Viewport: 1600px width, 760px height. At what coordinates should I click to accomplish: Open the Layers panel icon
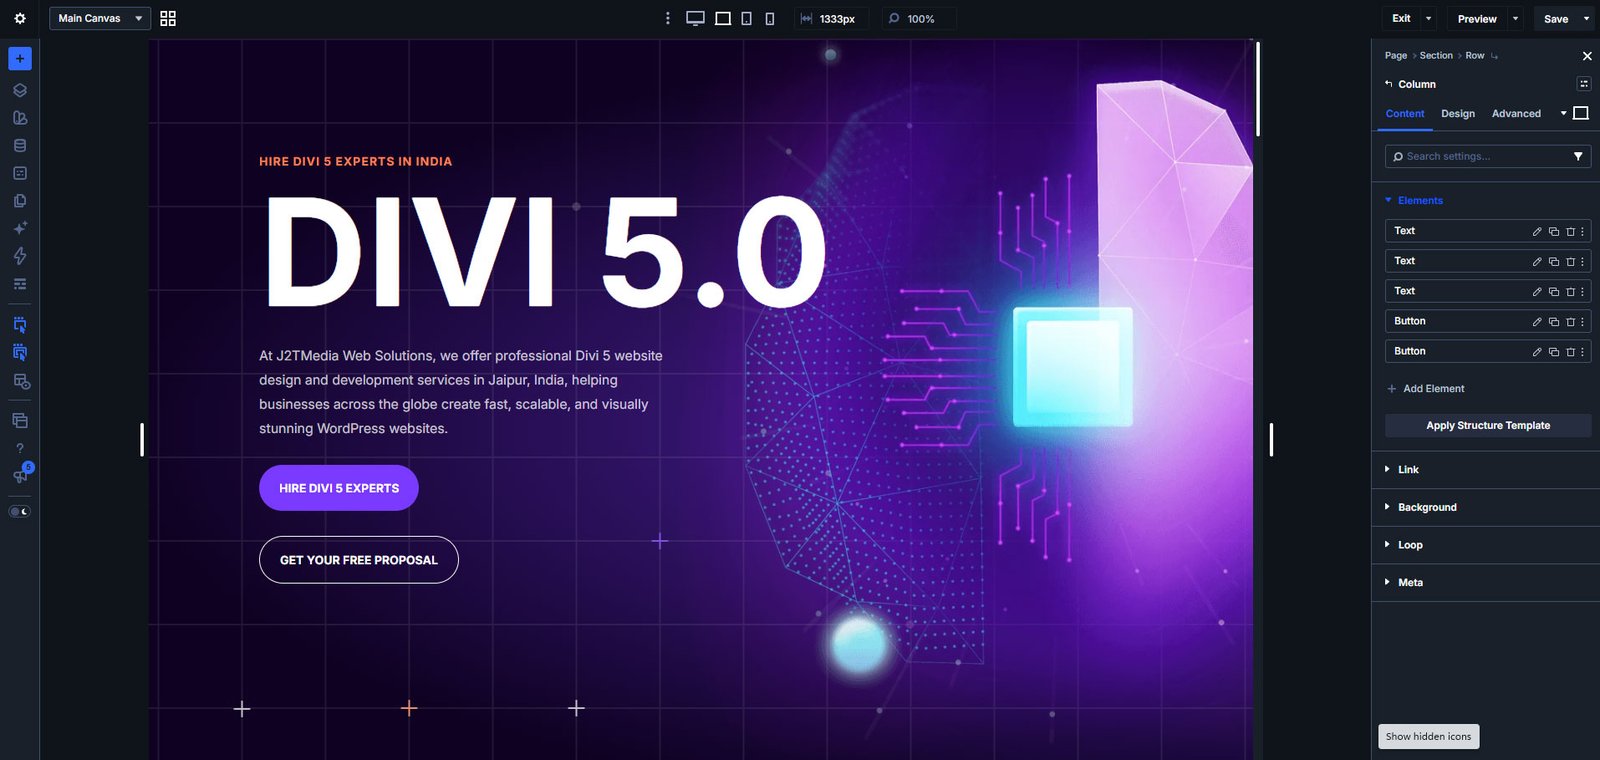[x=20, y=90]
